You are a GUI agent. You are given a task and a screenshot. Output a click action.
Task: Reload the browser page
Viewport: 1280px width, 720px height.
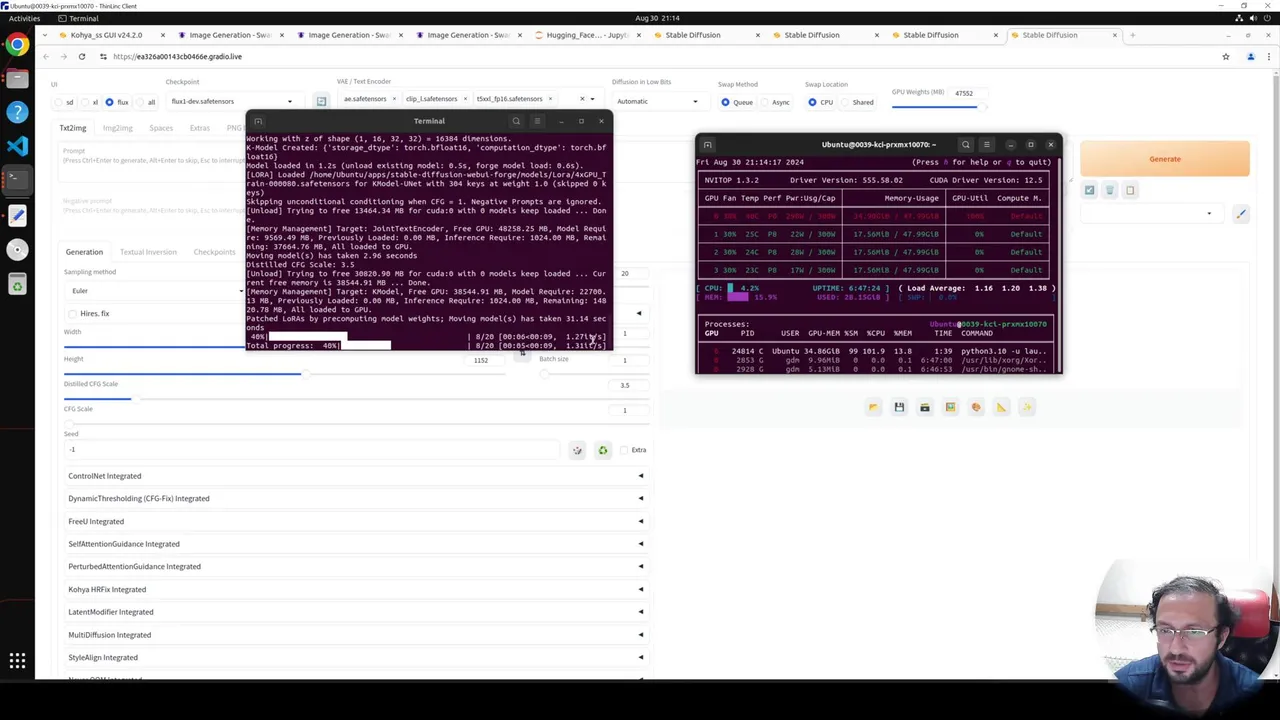tap(82, 56)
